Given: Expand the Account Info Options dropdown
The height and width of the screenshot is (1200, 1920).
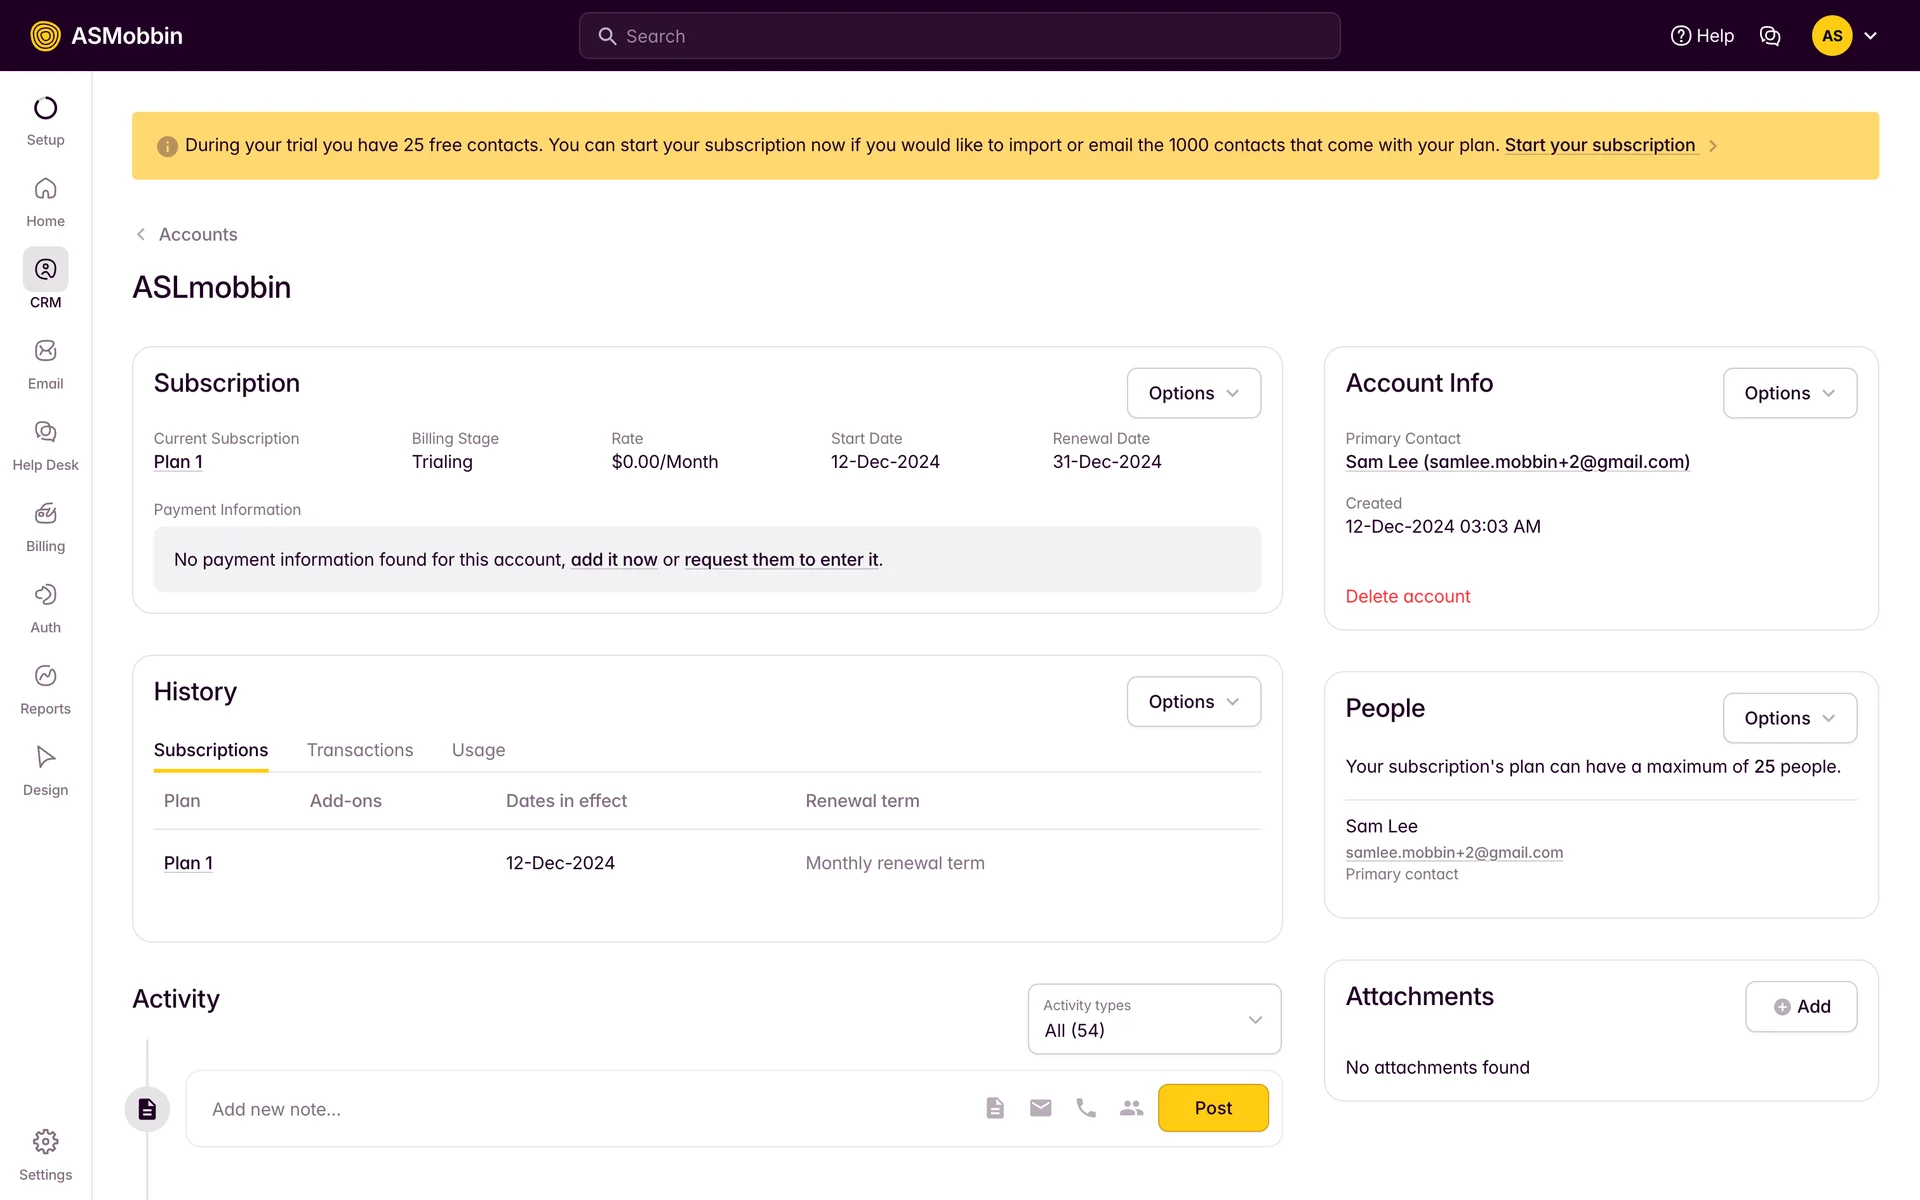Looking at the screenshot, I should (x=1789, y=393).
